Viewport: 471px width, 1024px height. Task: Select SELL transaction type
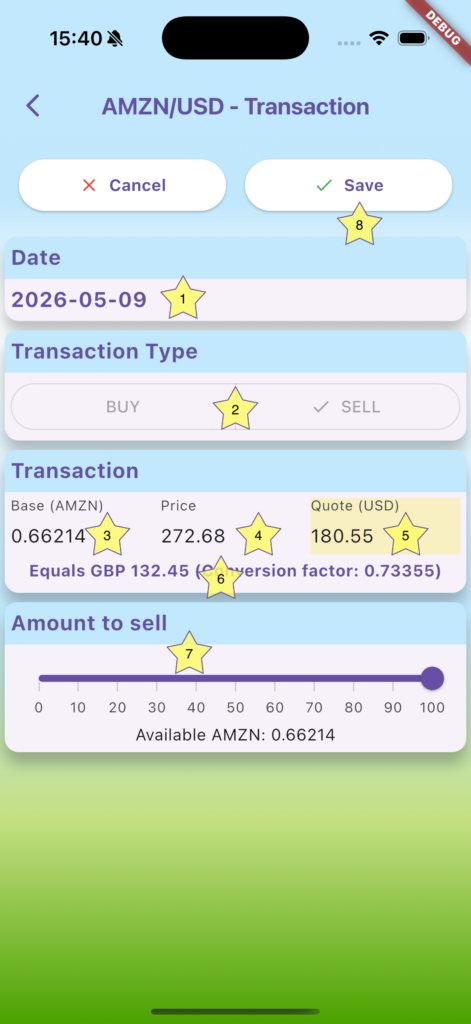[348, 407]
